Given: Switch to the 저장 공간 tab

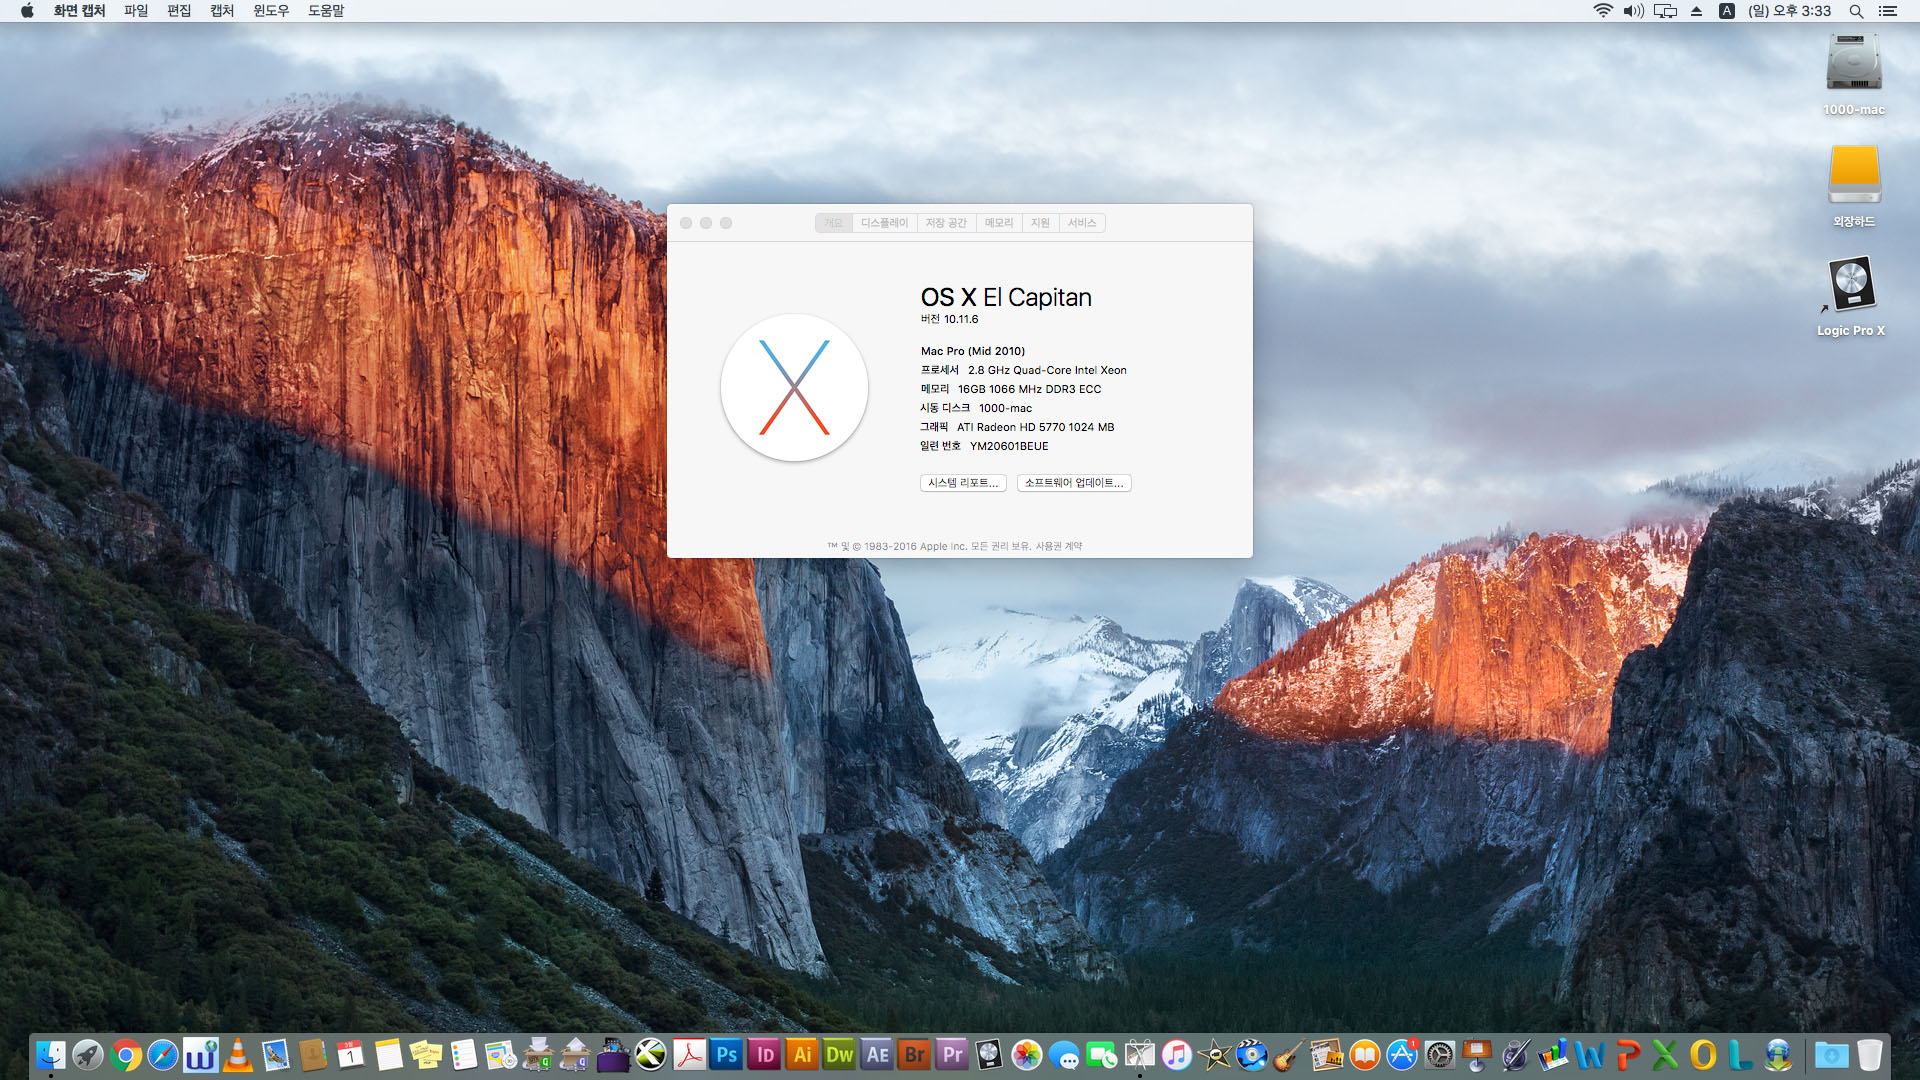Looking at the screenshot, I should (945, 223).
